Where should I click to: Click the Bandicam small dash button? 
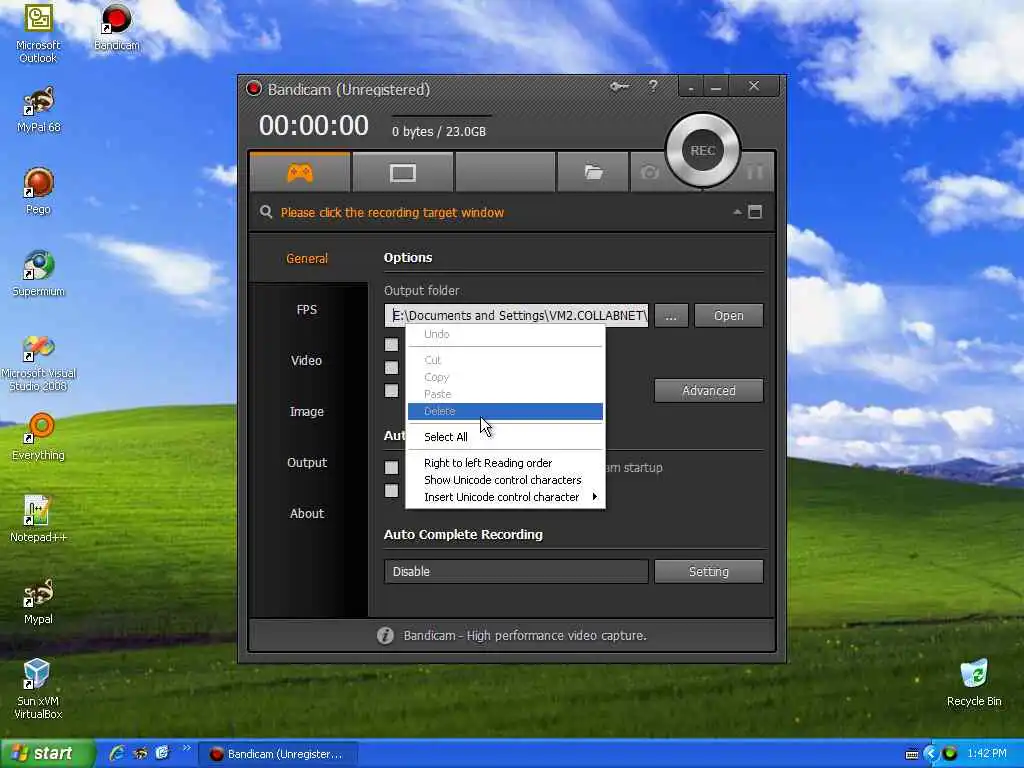pyautogui.click(x=690, y=87)
